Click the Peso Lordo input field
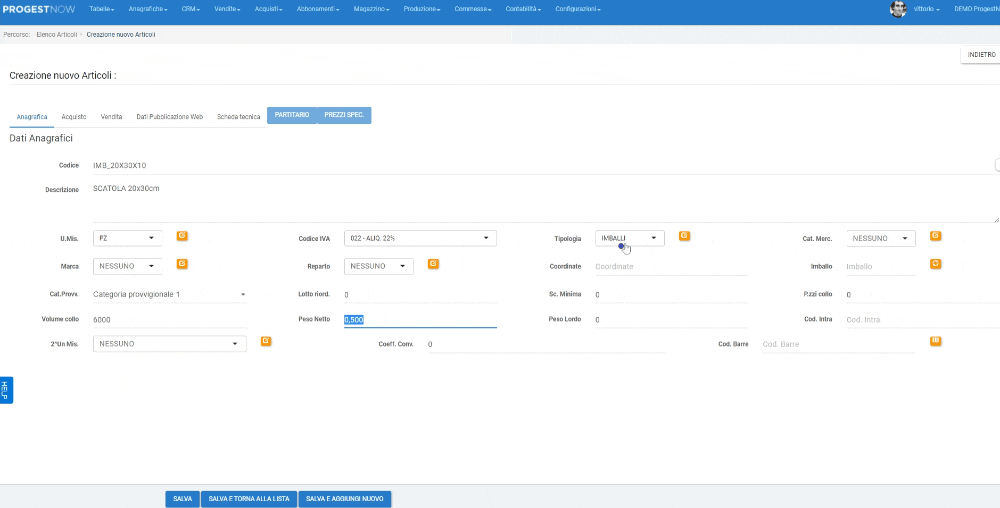This screenshot has width=1000, height=508. click(x=670, y=320)
